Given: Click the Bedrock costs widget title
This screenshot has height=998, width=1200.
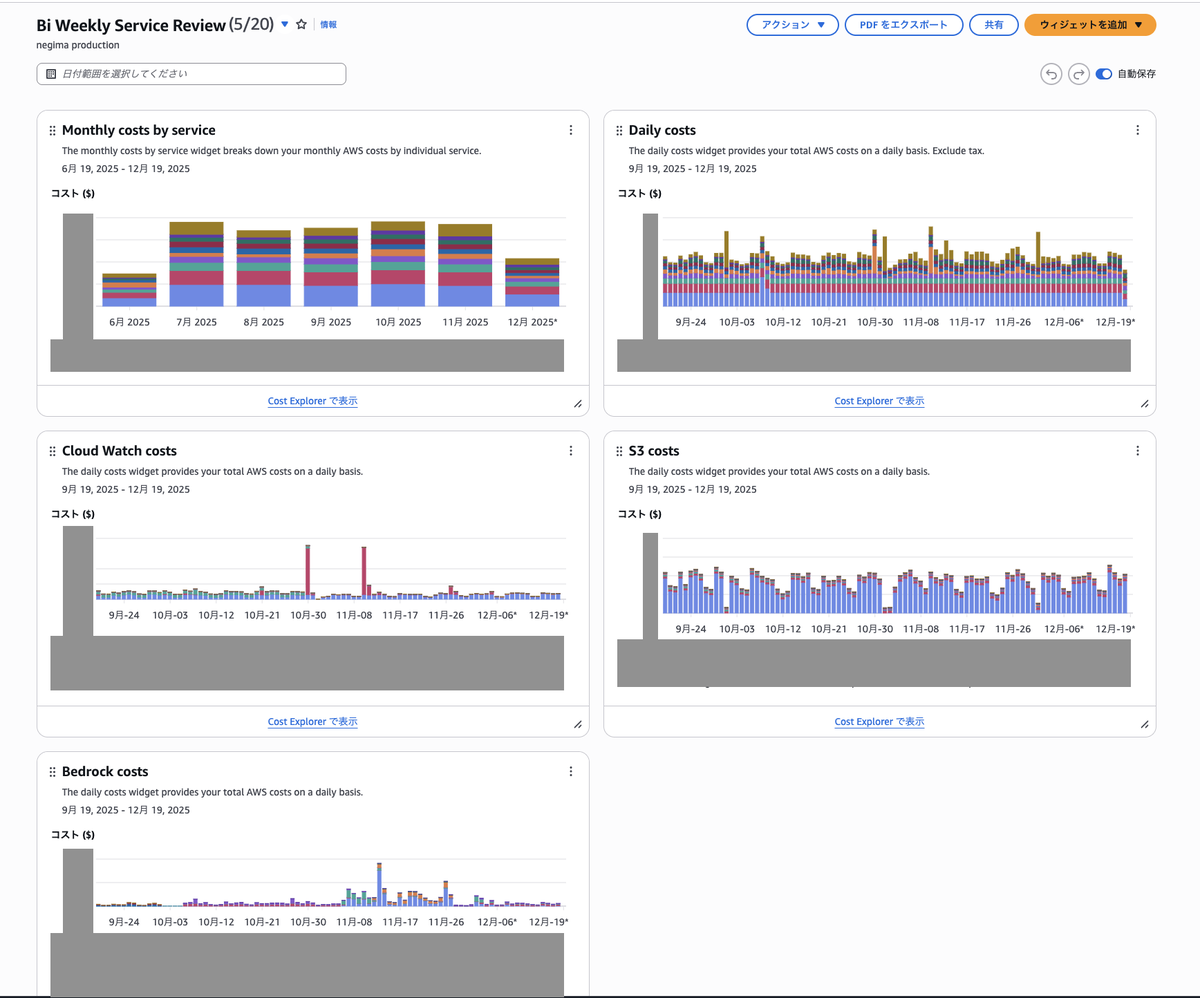Looking at the screenshot, I should pyautogui.click(x=105, y=772).
